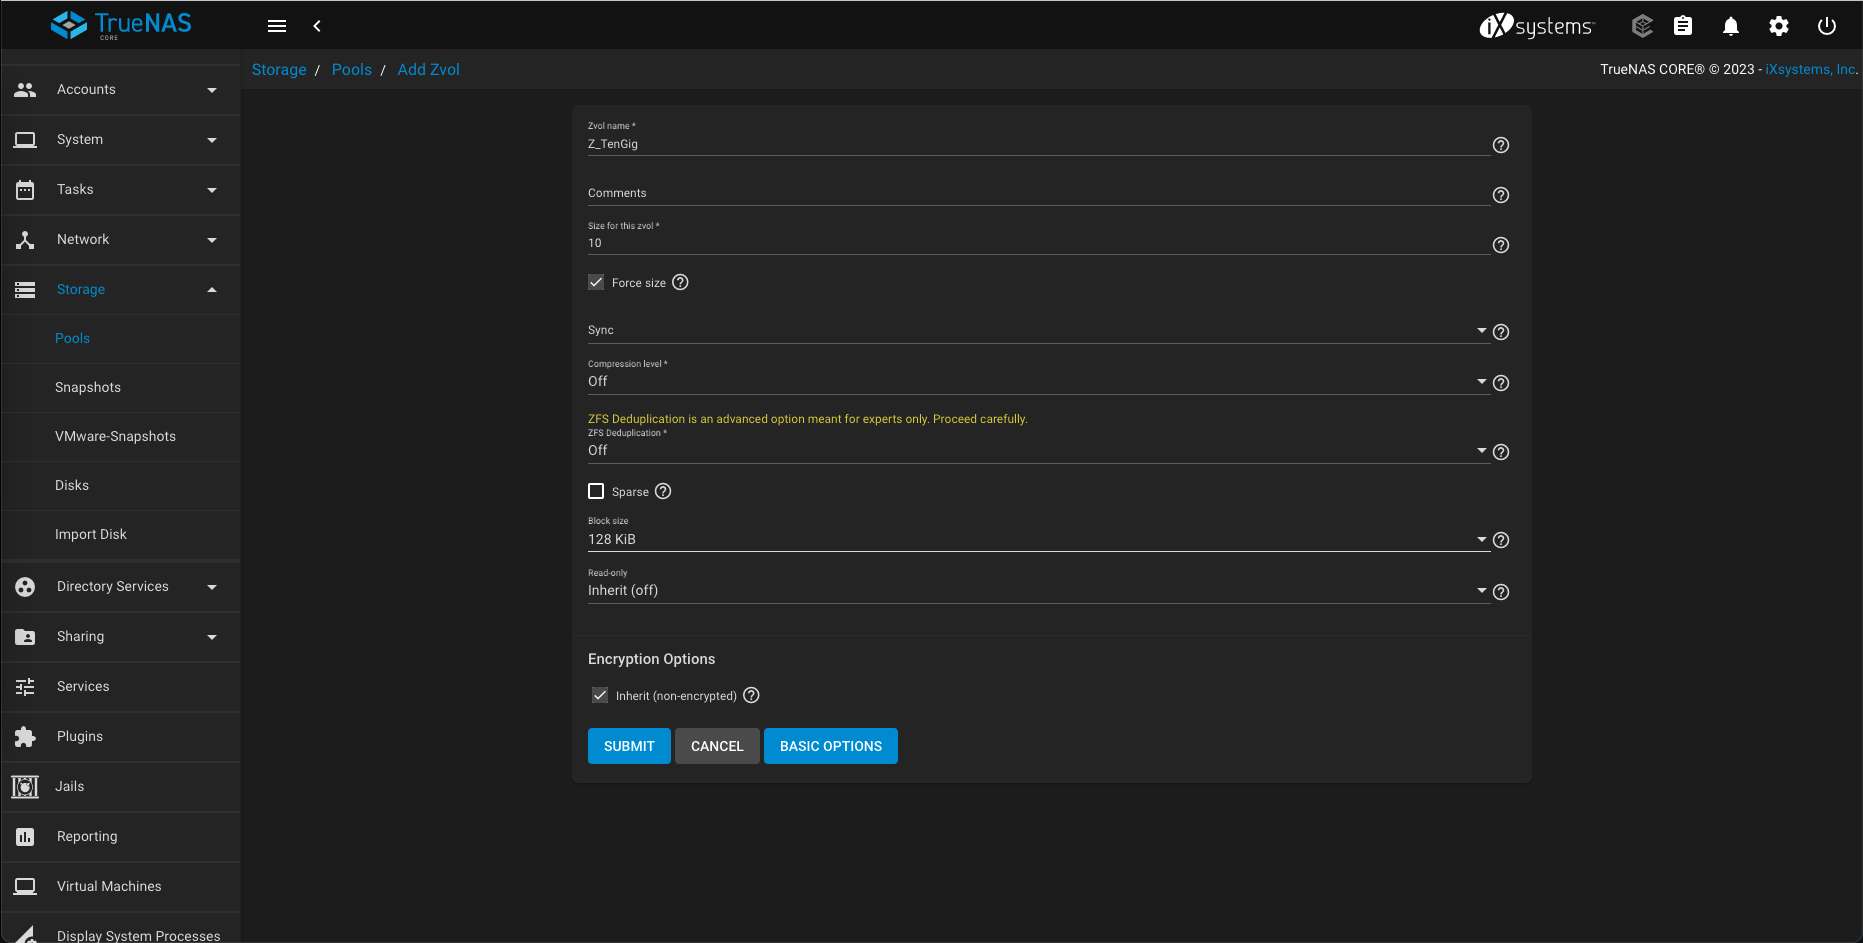Click the power icon

[x=1826, y=26]
